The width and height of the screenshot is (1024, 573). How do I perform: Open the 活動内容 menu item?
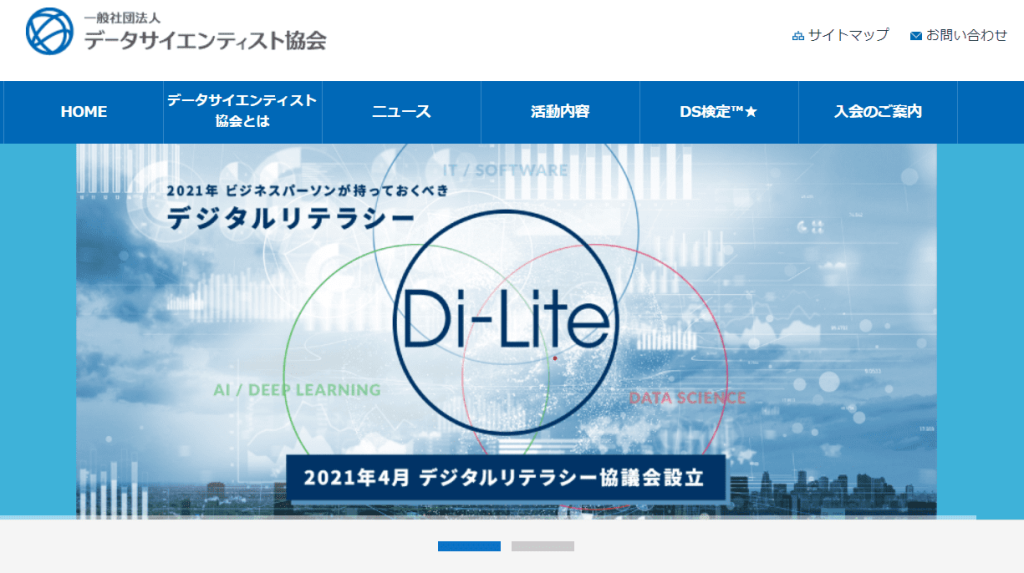point(560,112)
